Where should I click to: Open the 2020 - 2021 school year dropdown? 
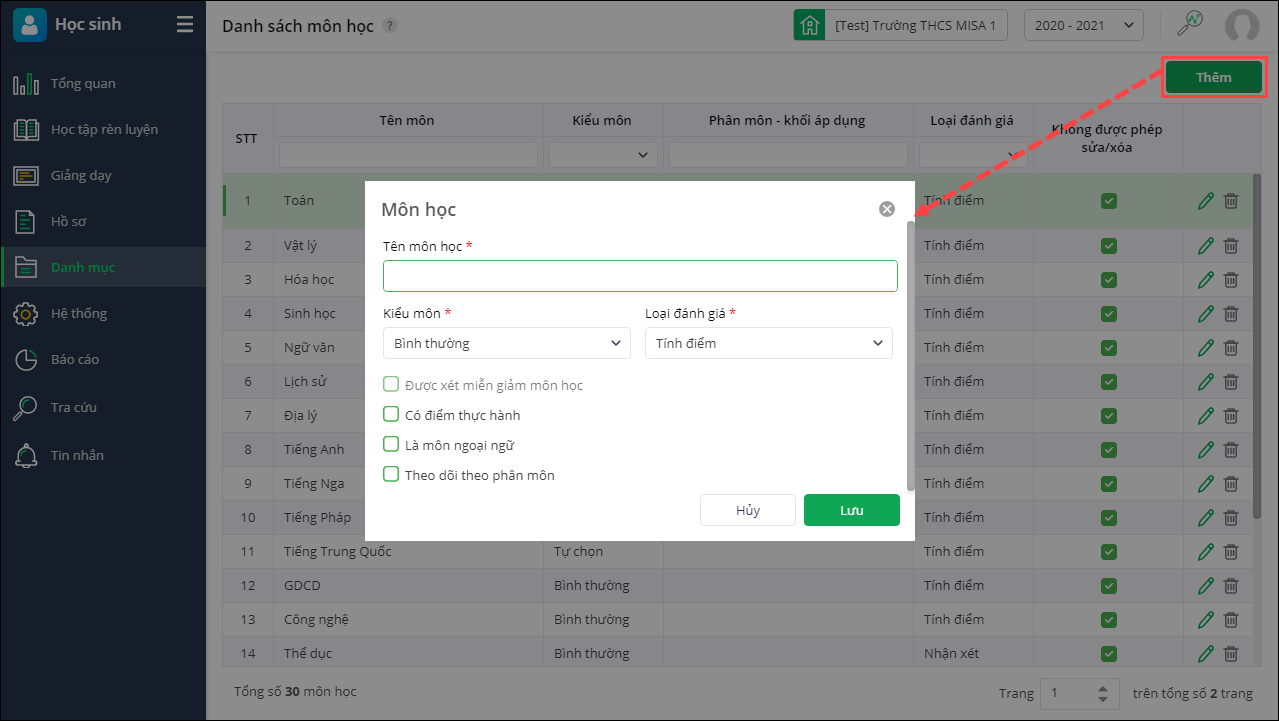(x=1083, y=26)
